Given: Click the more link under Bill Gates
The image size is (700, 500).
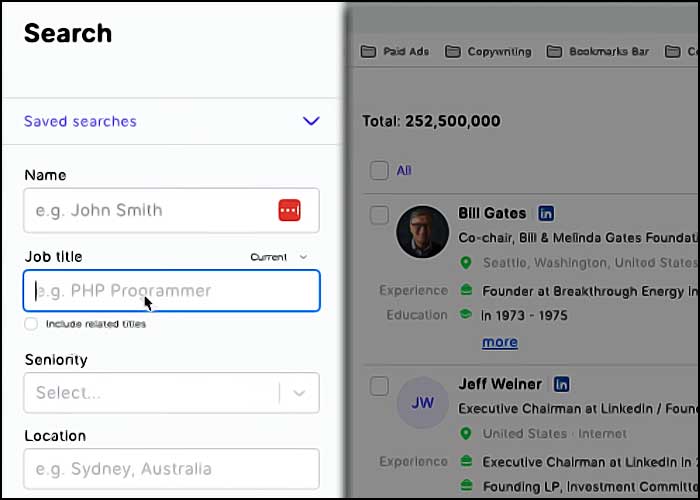Looking at the screenshot, I should point(500,342).
